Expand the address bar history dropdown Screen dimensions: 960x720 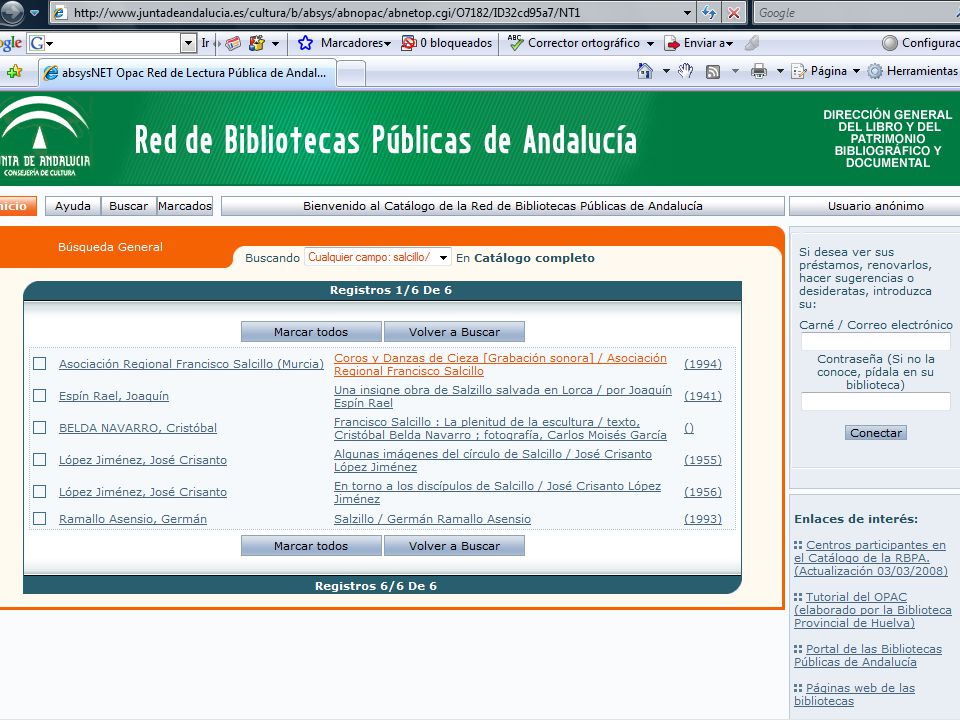pos(687,12)
